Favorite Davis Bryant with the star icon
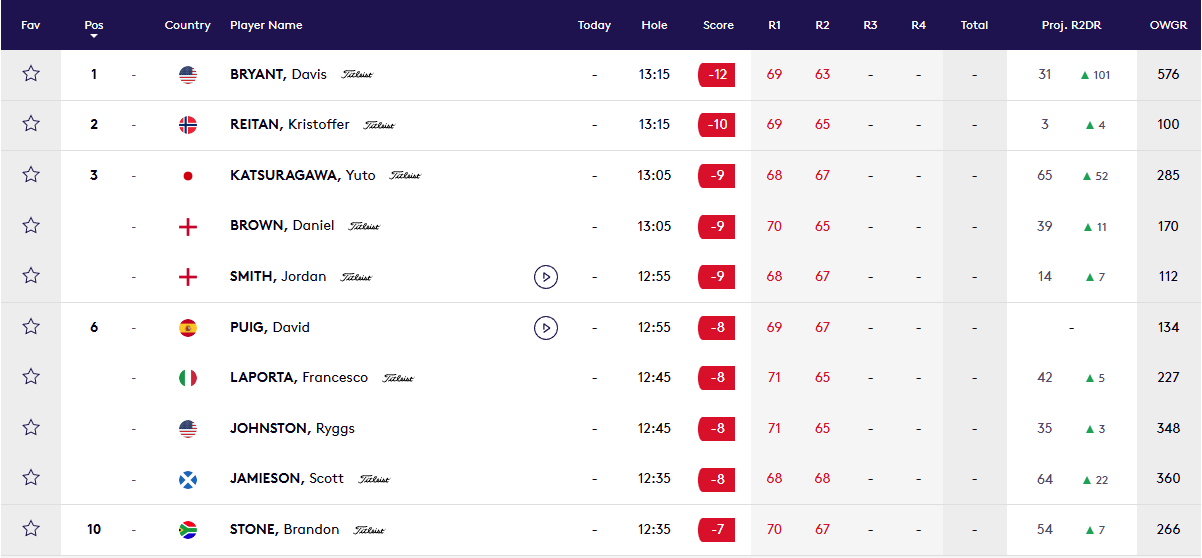 click(x=31, y=74)
